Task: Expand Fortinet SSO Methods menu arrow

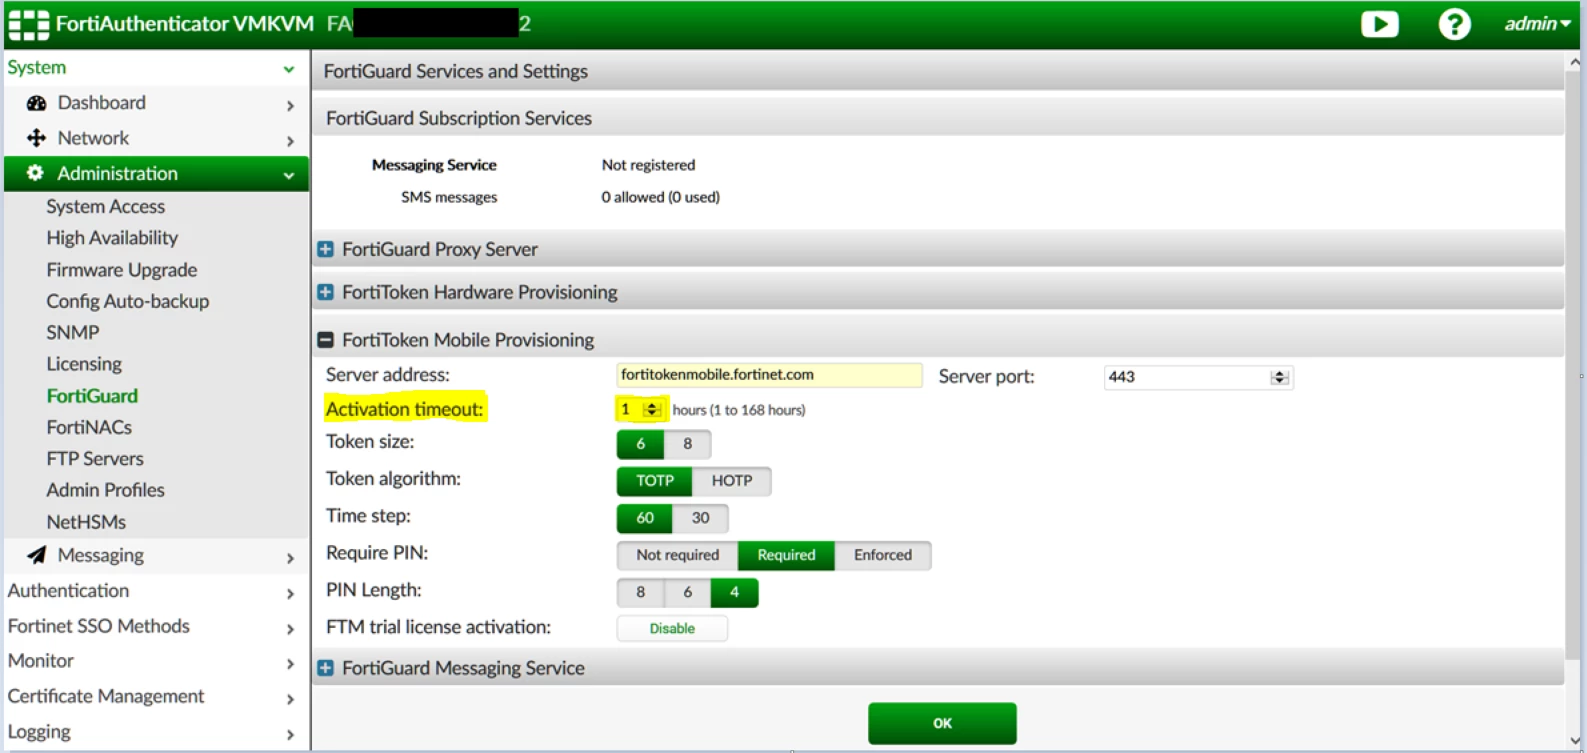Action: pos(290,628)
